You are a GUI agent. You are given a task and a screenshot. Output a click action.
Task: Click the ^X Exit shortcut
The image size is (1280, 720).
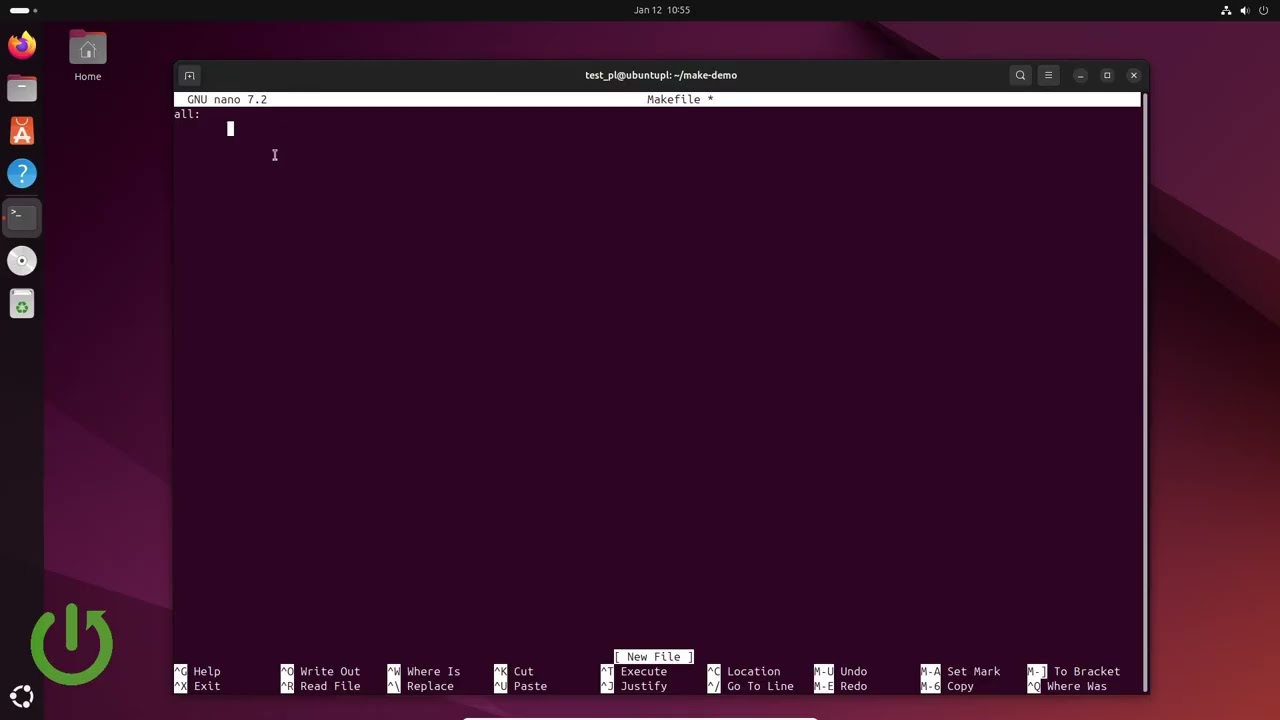pyautogui.click(x=197, y=686)
